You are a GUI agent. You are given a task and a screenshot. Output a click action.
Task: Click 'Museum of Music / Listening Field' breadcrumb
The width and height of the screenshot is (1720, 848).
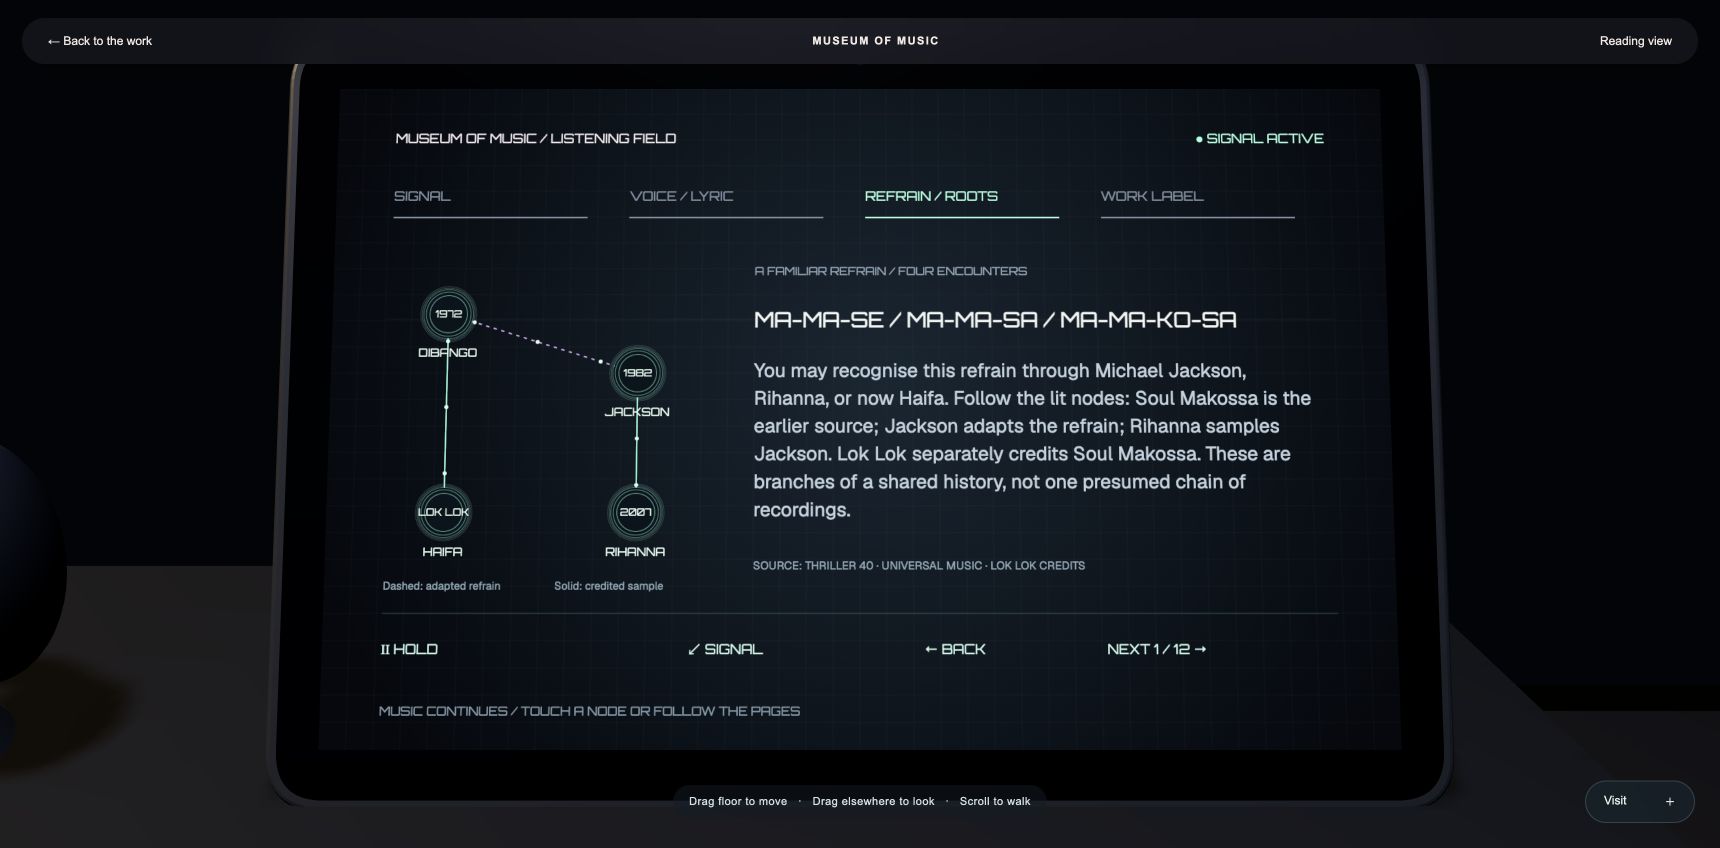536,139
